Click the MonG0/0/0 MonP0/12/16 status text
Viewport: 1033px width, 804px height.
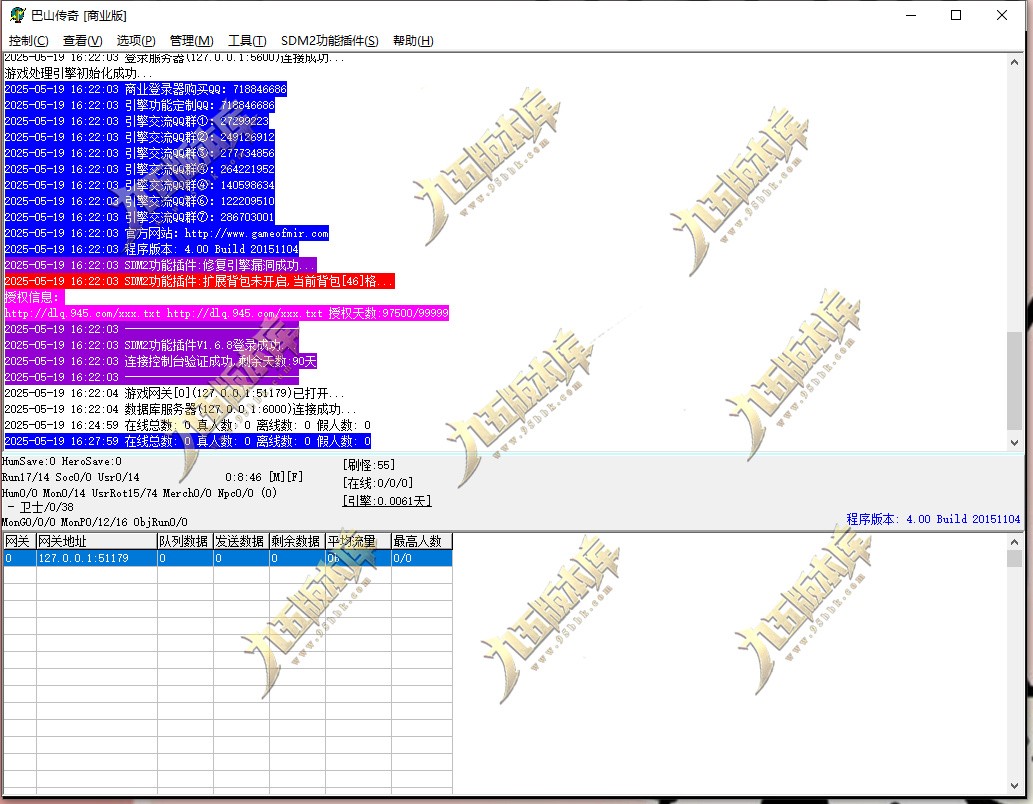tap(95, 522)
